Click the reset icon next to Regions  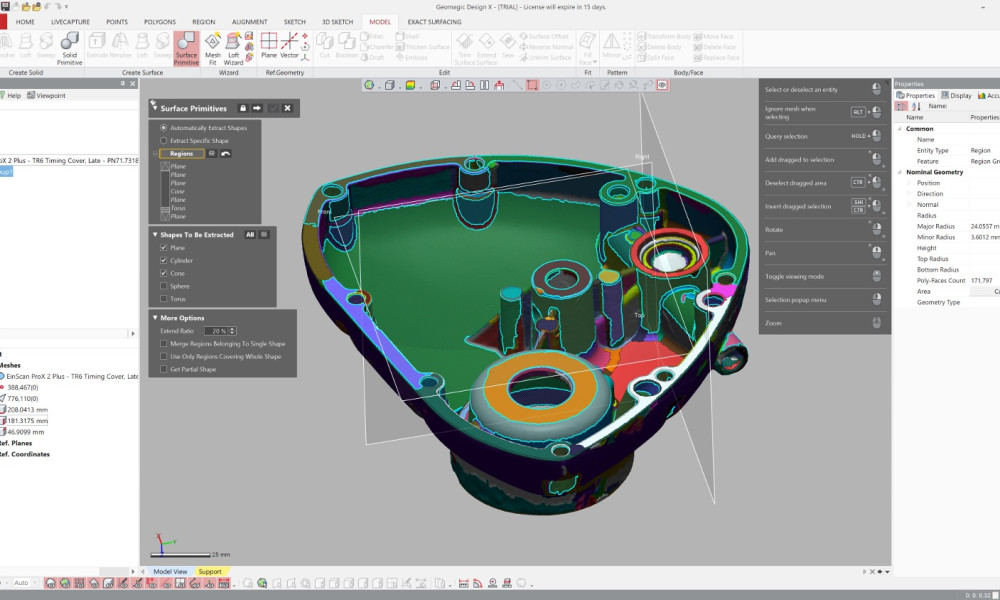(x=226, y=154)
